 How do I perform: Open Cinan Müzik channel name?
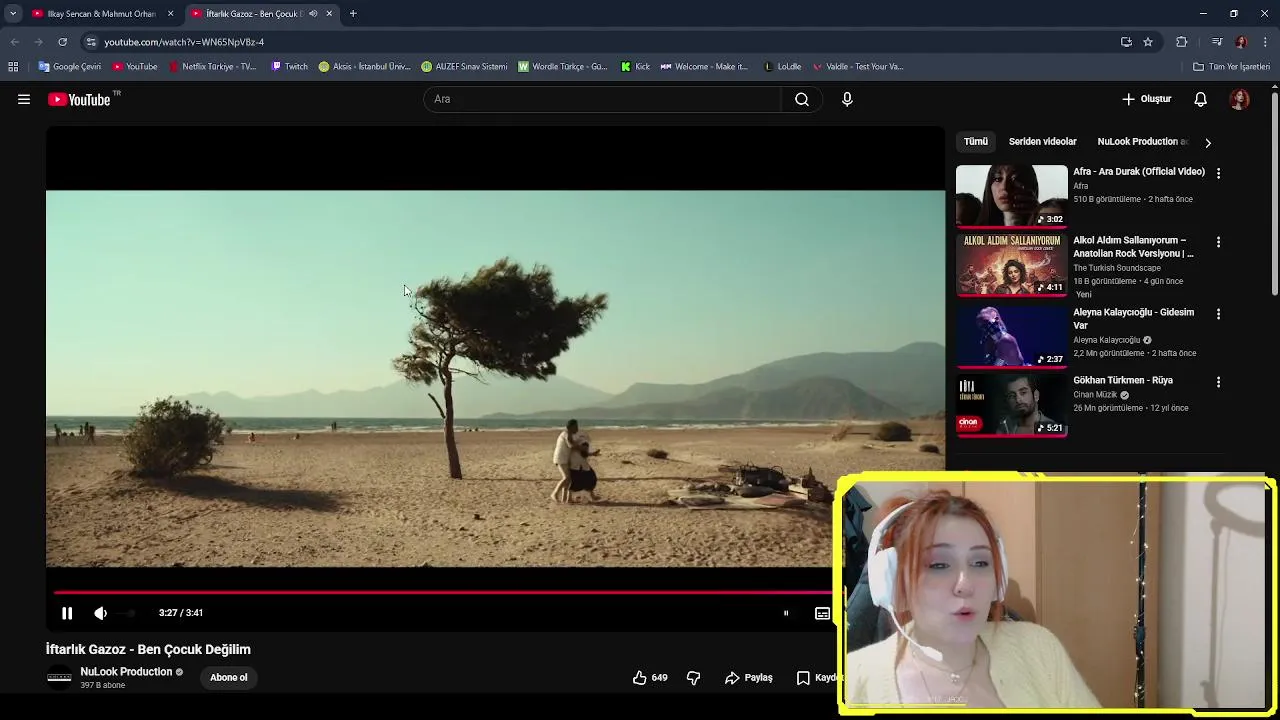(1095, 395)
